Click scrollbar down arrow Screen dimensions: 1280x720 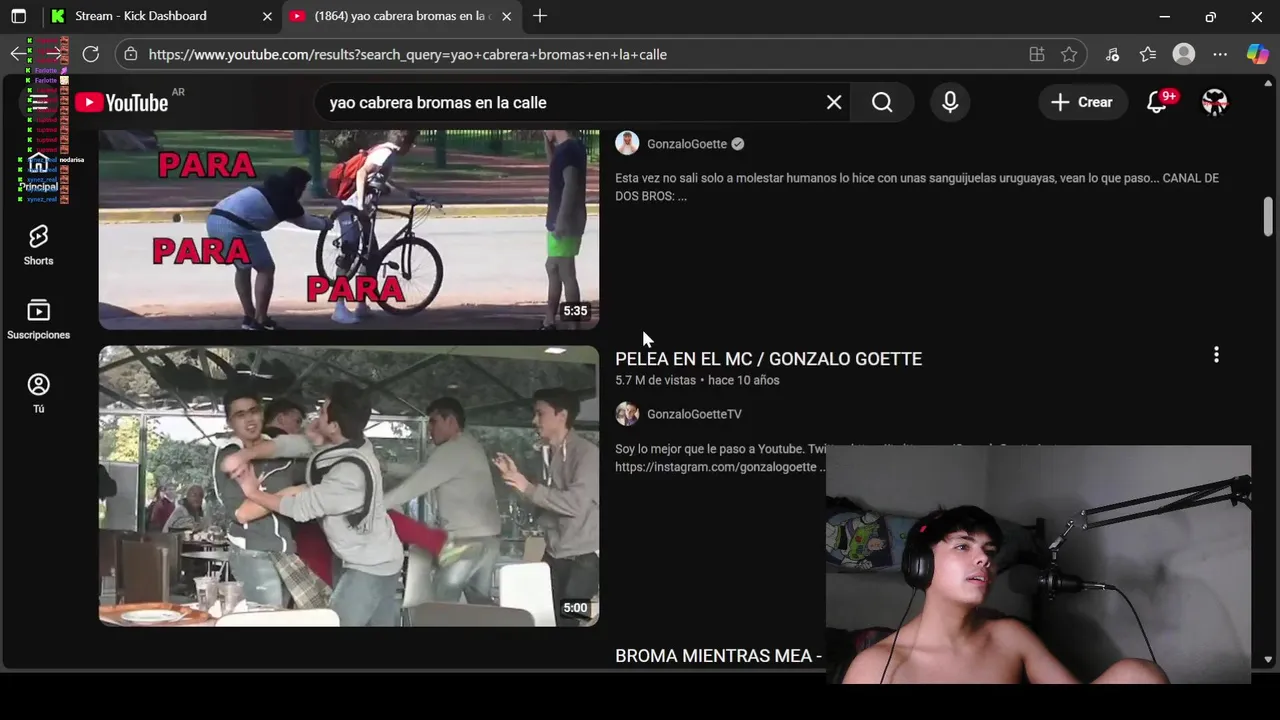click(x=1268, y=659)
